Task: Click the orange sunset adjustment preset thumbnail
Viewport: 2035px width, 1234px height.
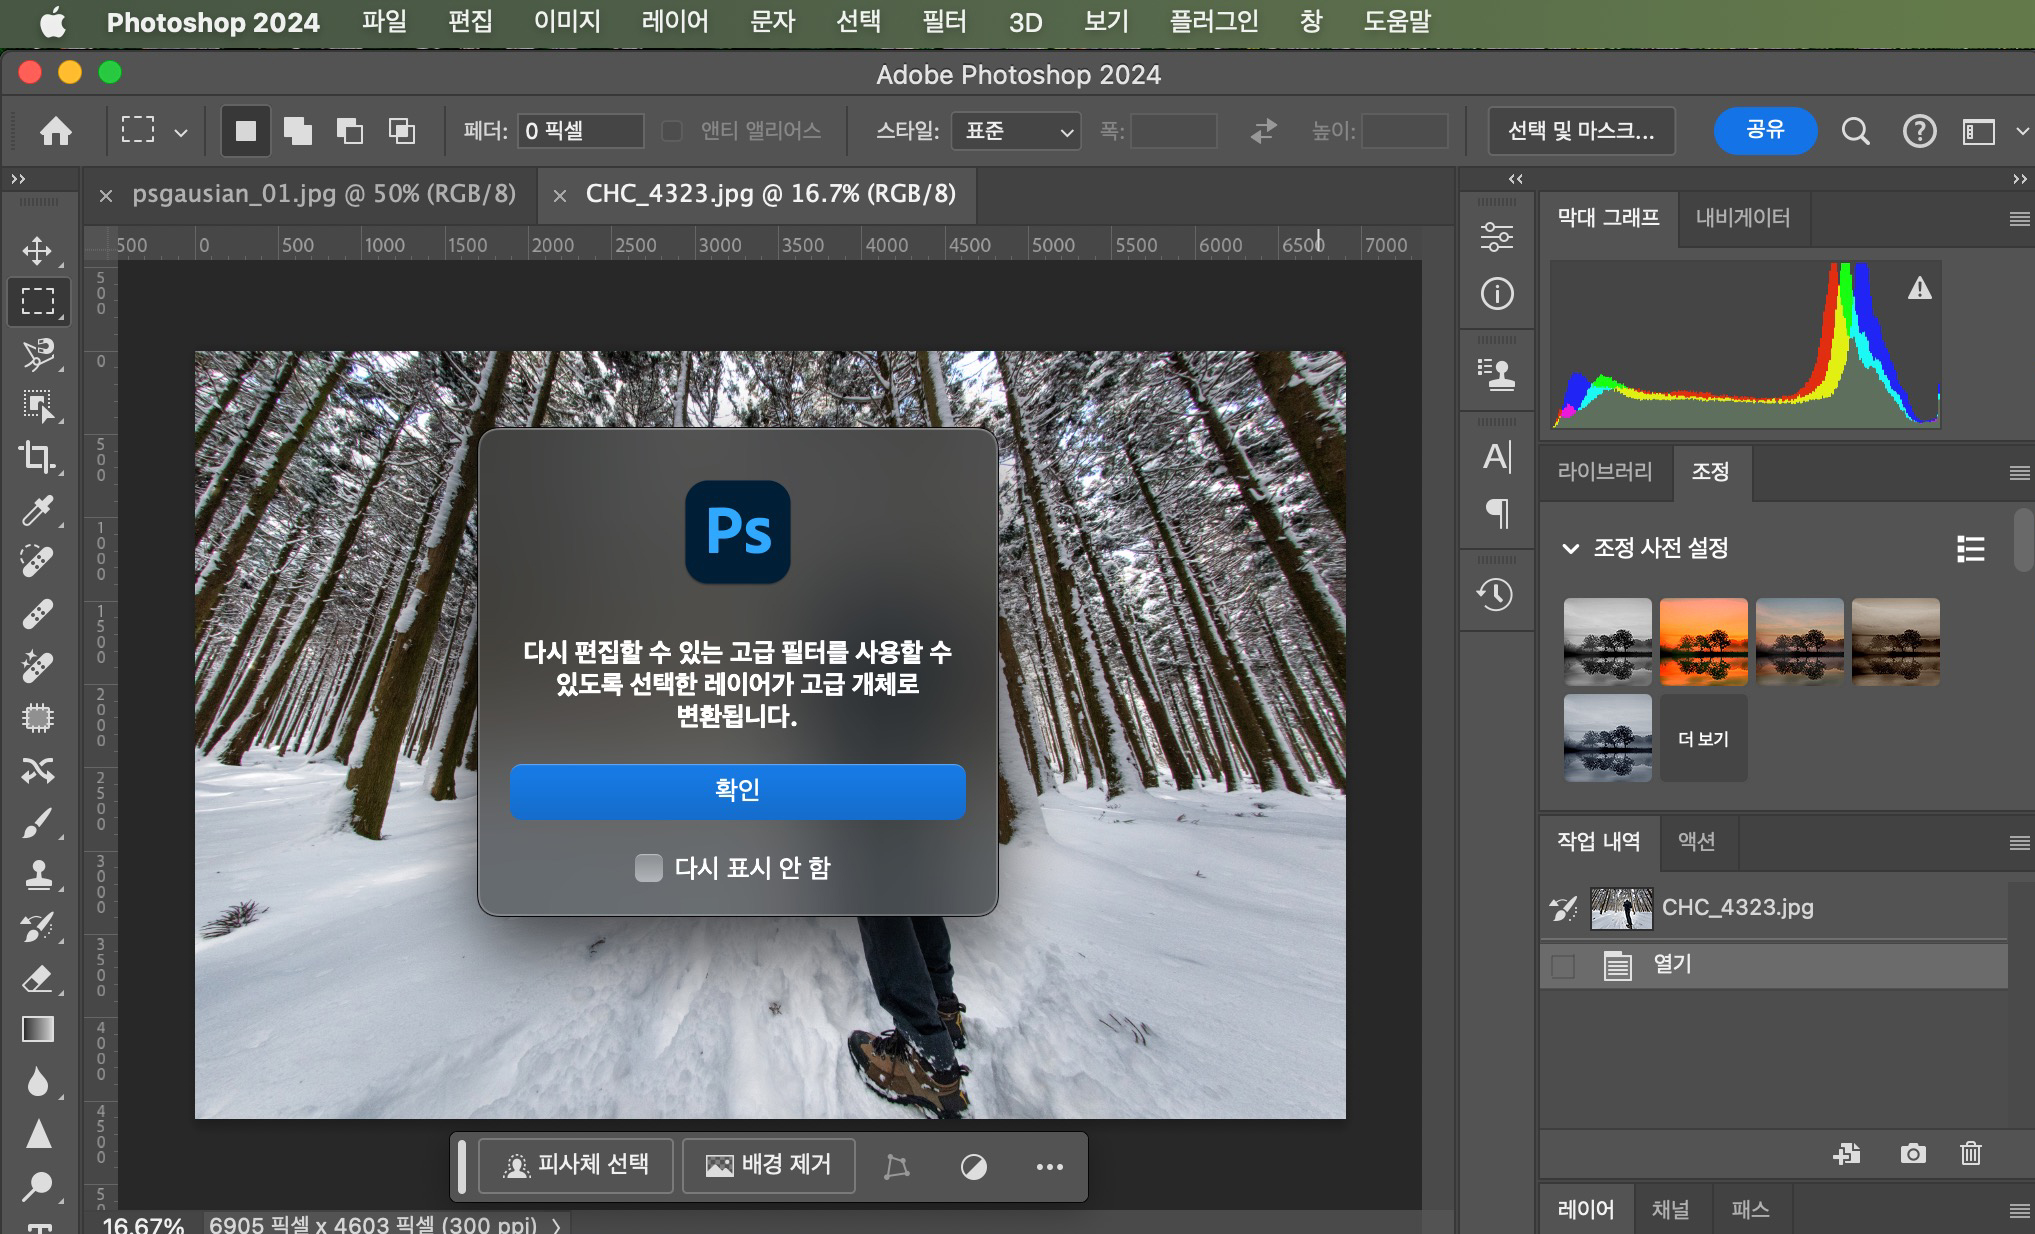Action: pyautogui.click(x=1703, y=642)
